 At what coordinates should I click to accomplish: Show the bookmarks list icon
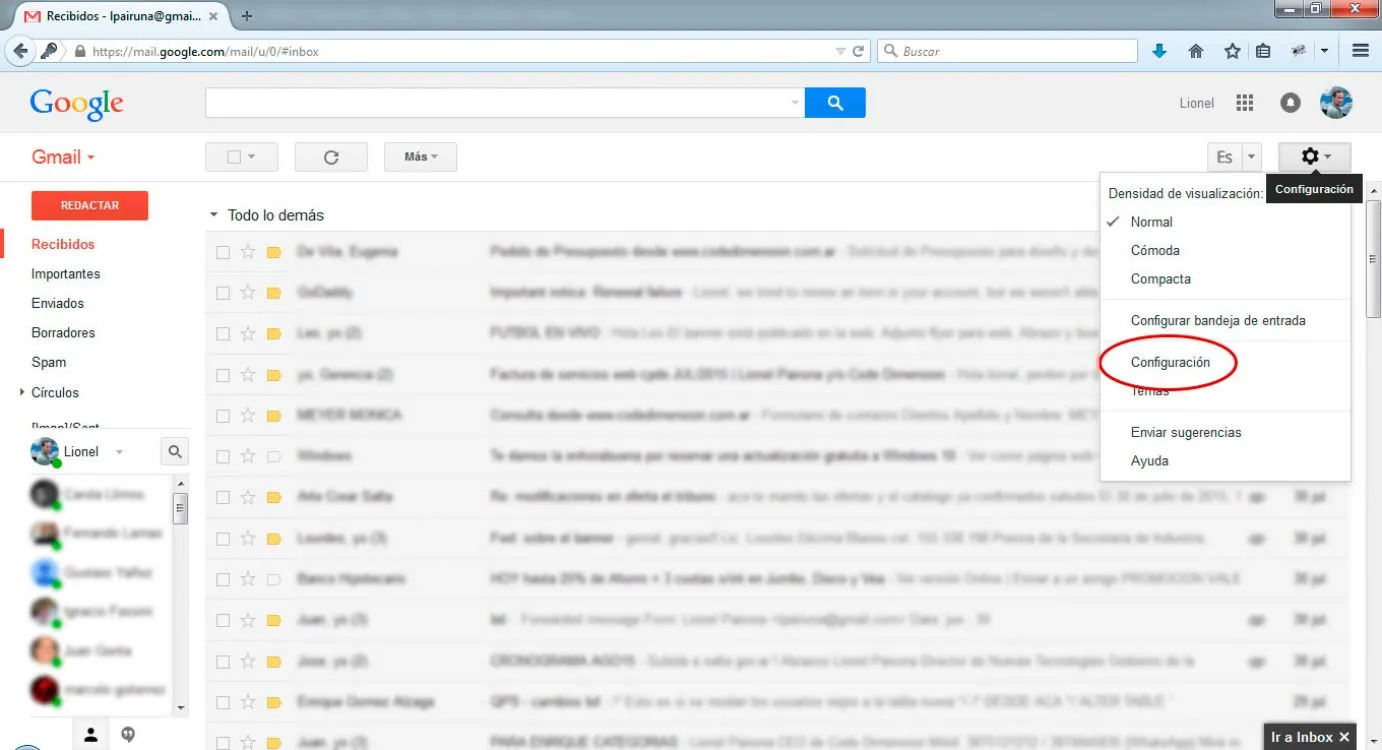tap(1263, 51)
